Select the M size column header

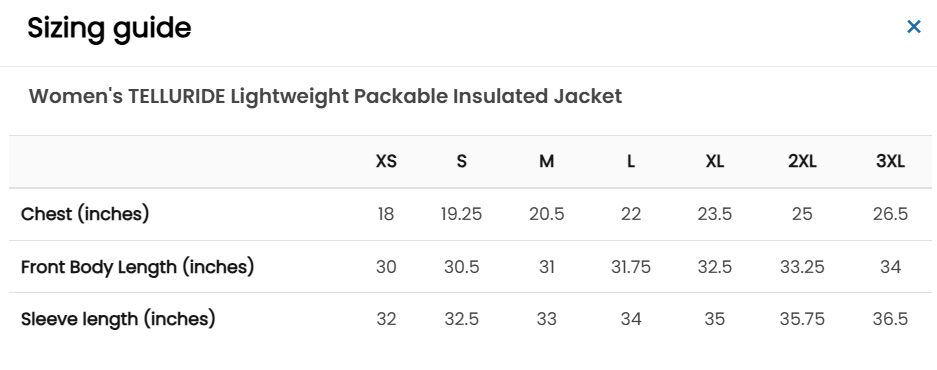point(546,161)
